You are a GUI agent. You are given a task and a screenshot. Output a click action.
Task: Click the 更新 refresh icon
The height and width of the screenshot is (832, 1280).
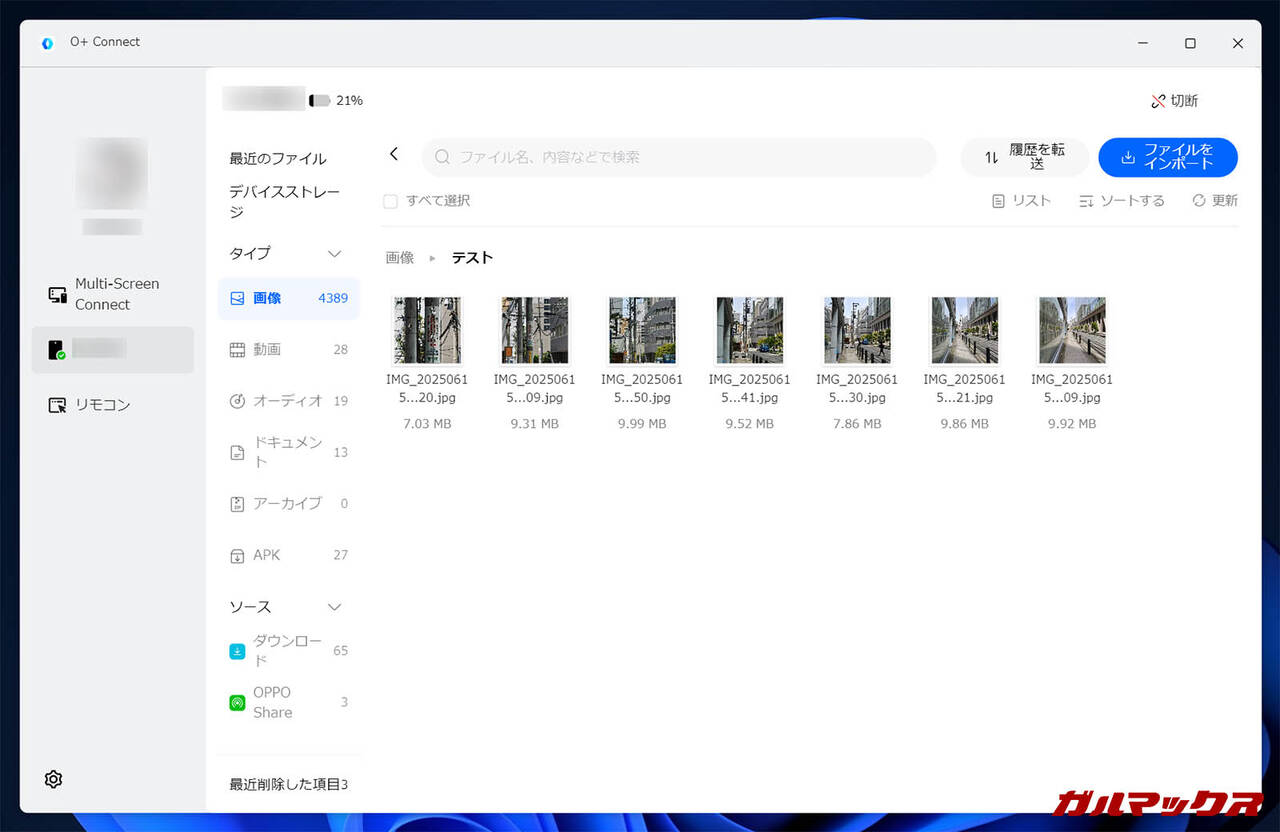pyautogui.click(x=1199, y=201)
